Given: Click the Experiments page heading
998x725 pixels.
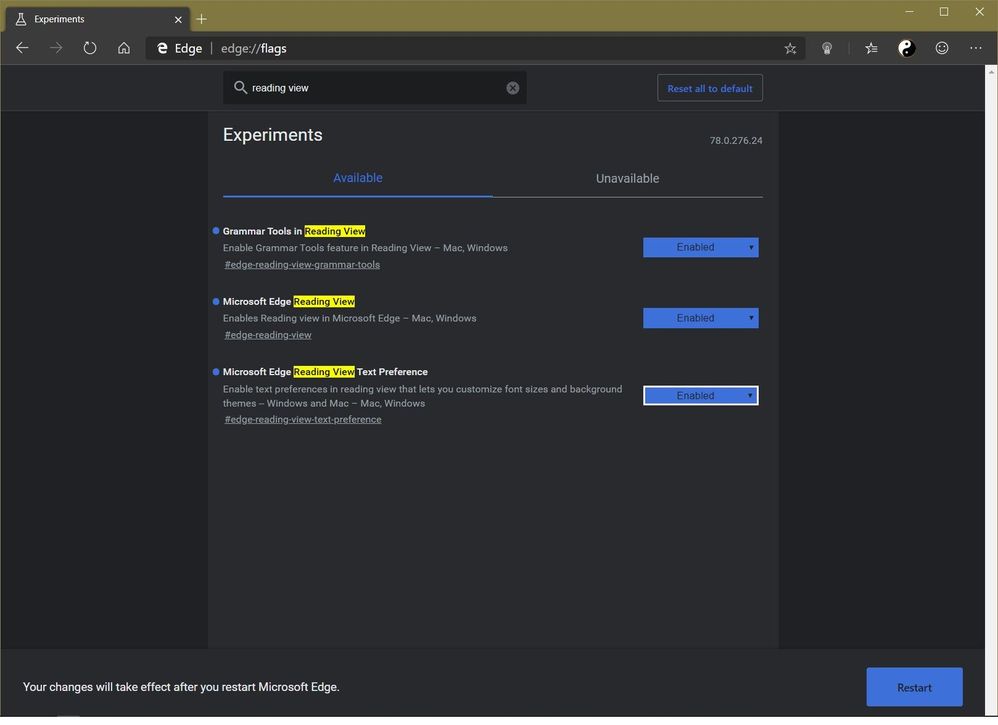Looking at the screenshot, I should 272,135.
